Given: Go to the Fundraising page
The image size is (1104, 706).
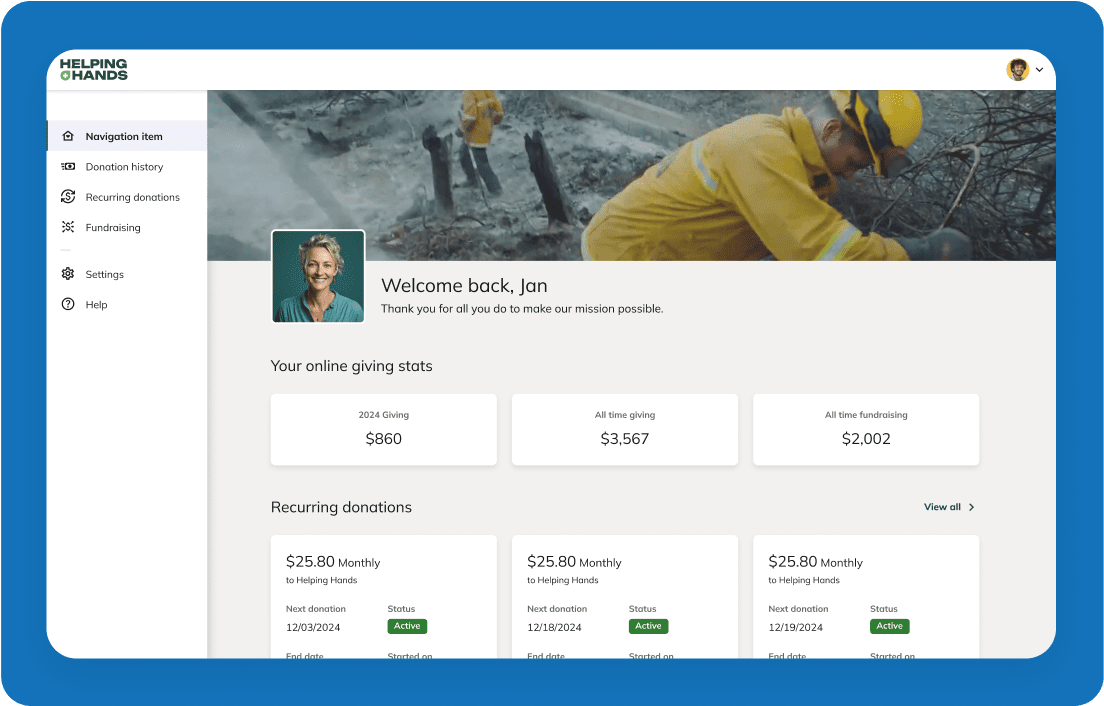Looking at the screenshot, I should coord(113,227).
